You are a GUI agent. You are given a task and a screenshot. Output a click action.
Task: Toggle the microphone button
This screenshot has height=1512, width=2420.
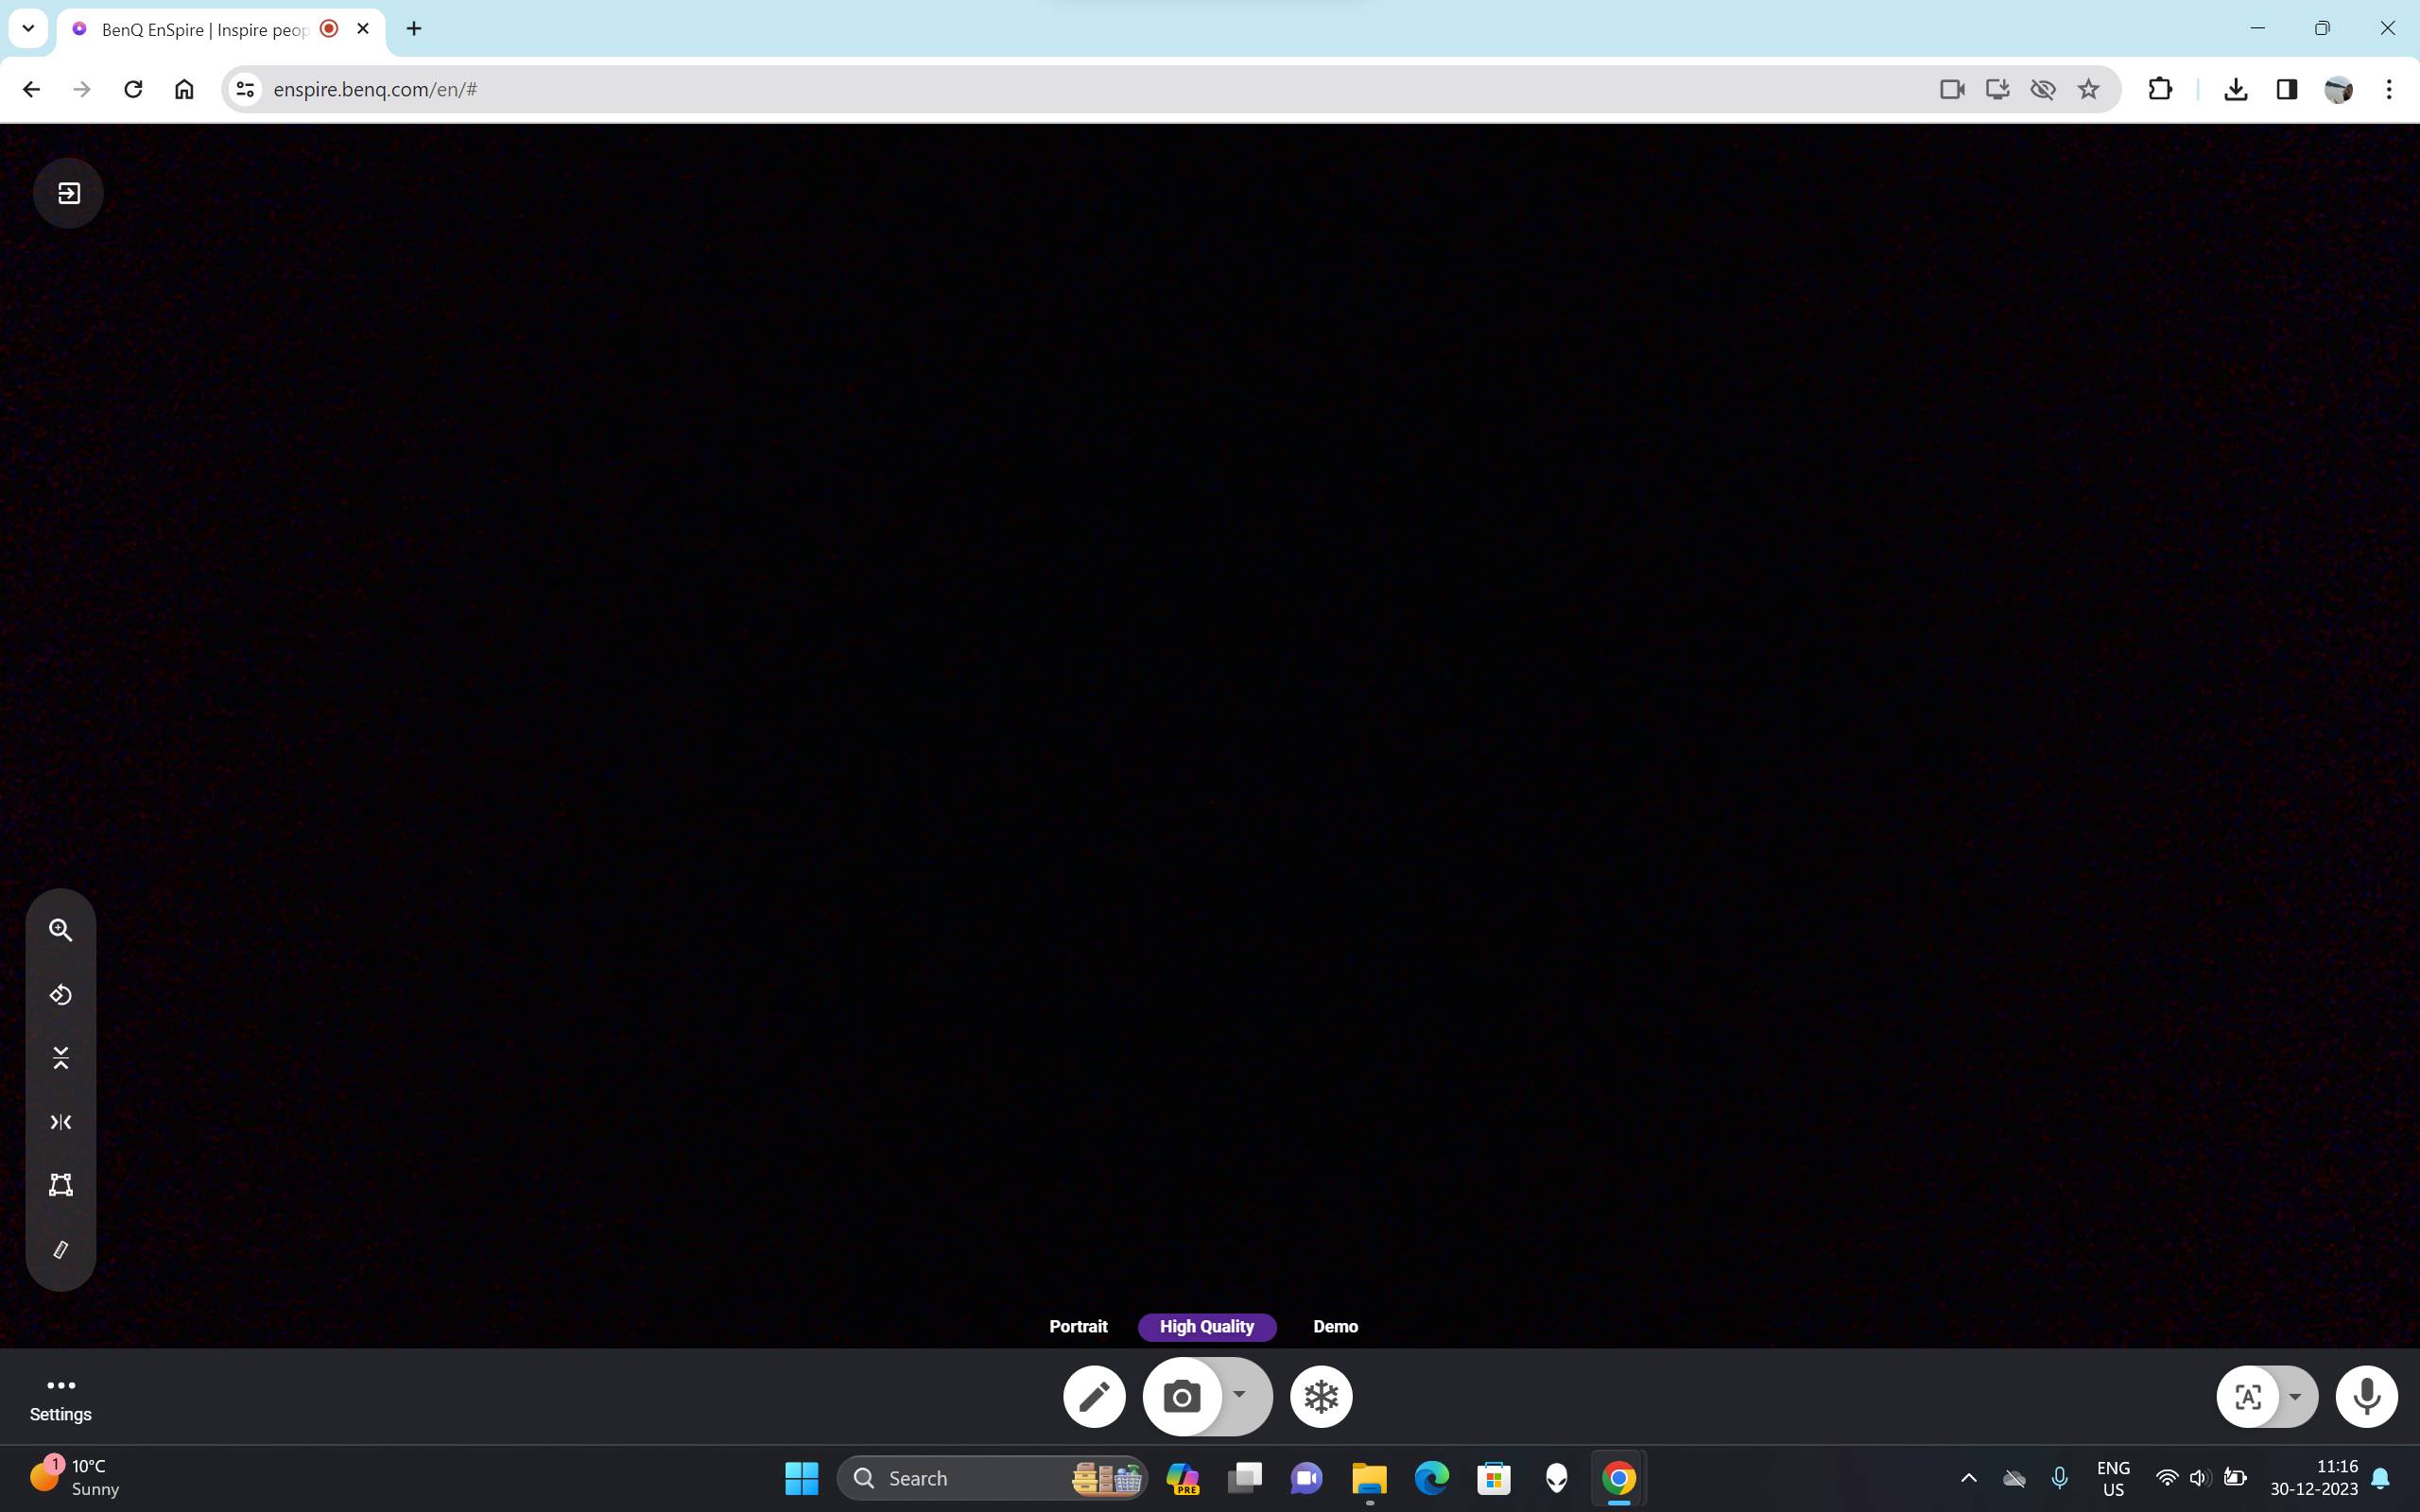click(x=2366, y=1396)
